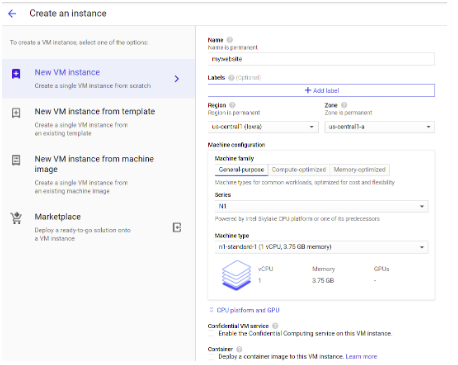Open the help icon next to Container
This screenshot has width=458, height=365.
pos(239,349)
